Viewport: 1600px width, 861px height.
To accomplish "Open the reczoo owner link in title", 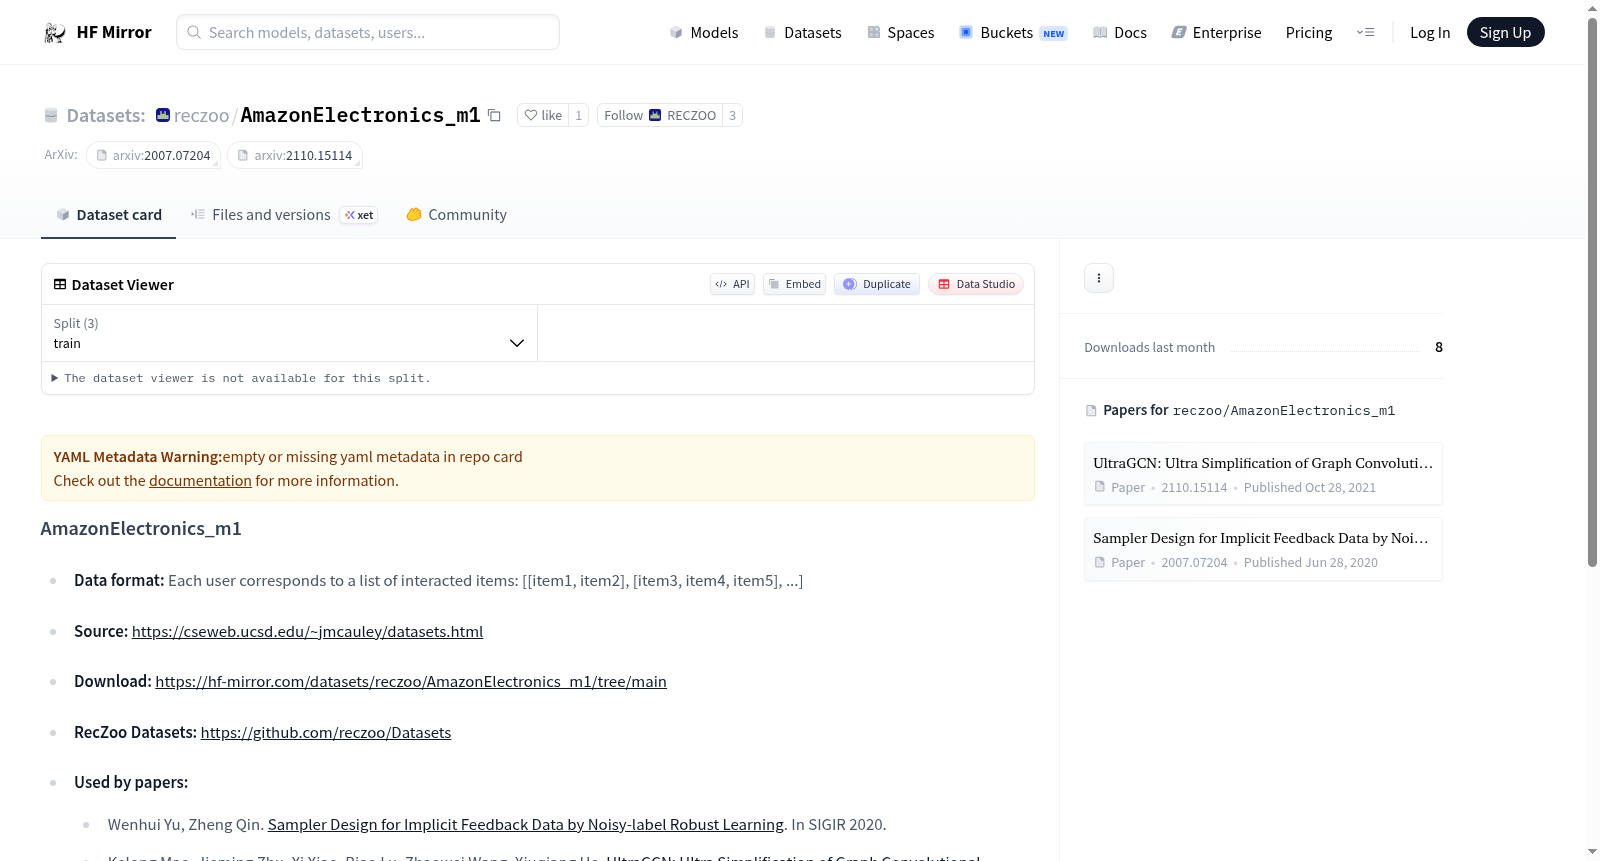I will pos(201,116).
